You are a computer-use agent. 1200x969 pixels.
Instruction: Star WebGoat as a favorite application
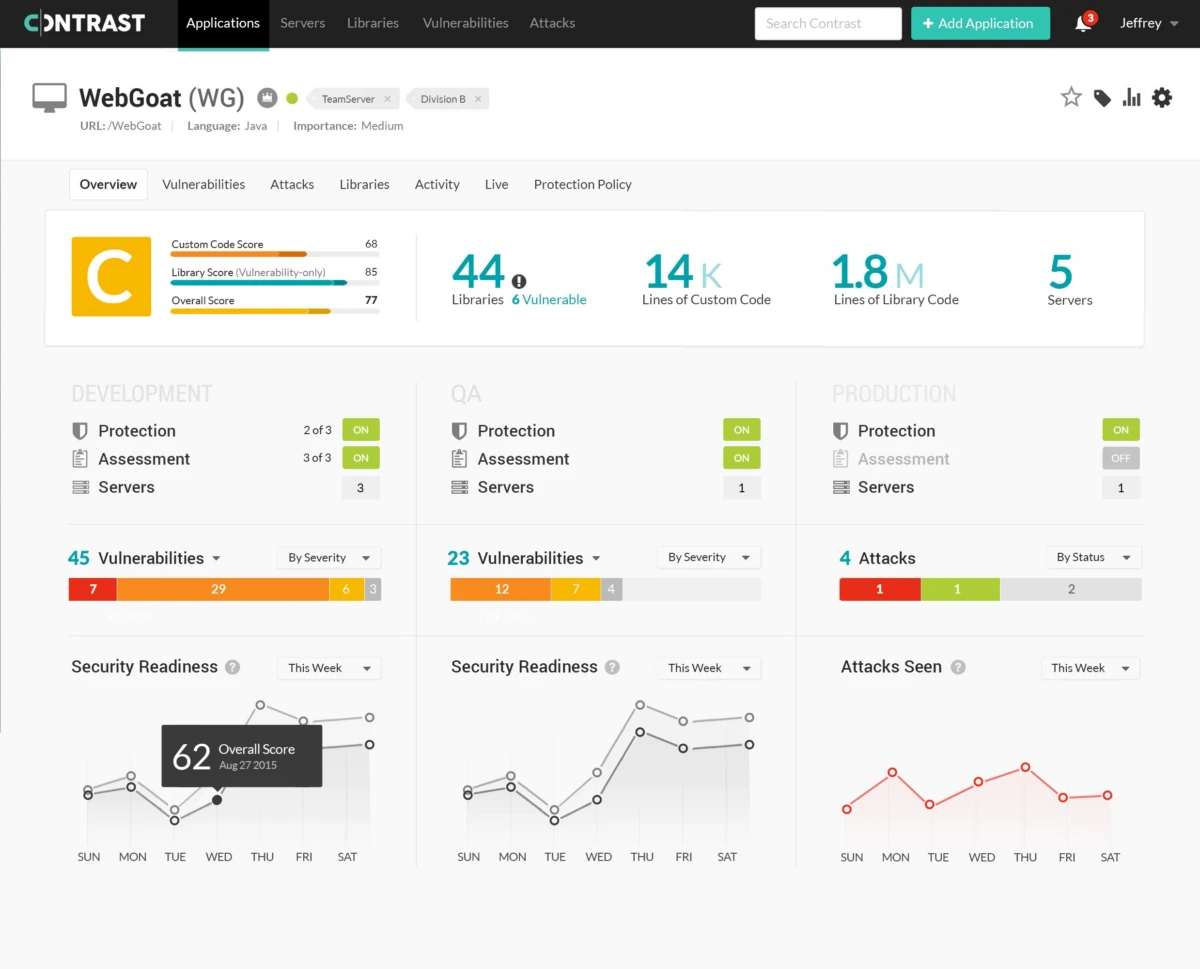1071,97
